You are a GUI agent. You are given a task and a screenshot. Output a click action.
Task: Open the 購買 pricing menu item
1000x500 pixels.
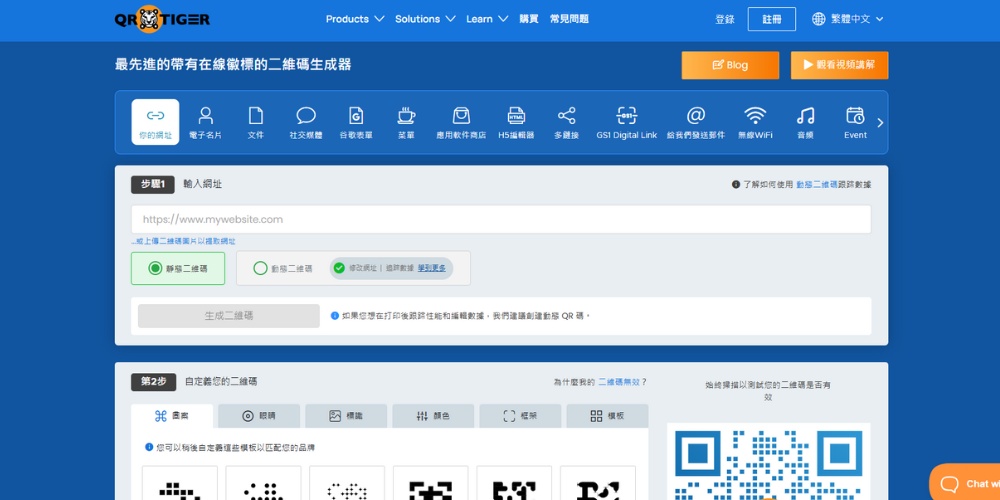tap(529, 19)
